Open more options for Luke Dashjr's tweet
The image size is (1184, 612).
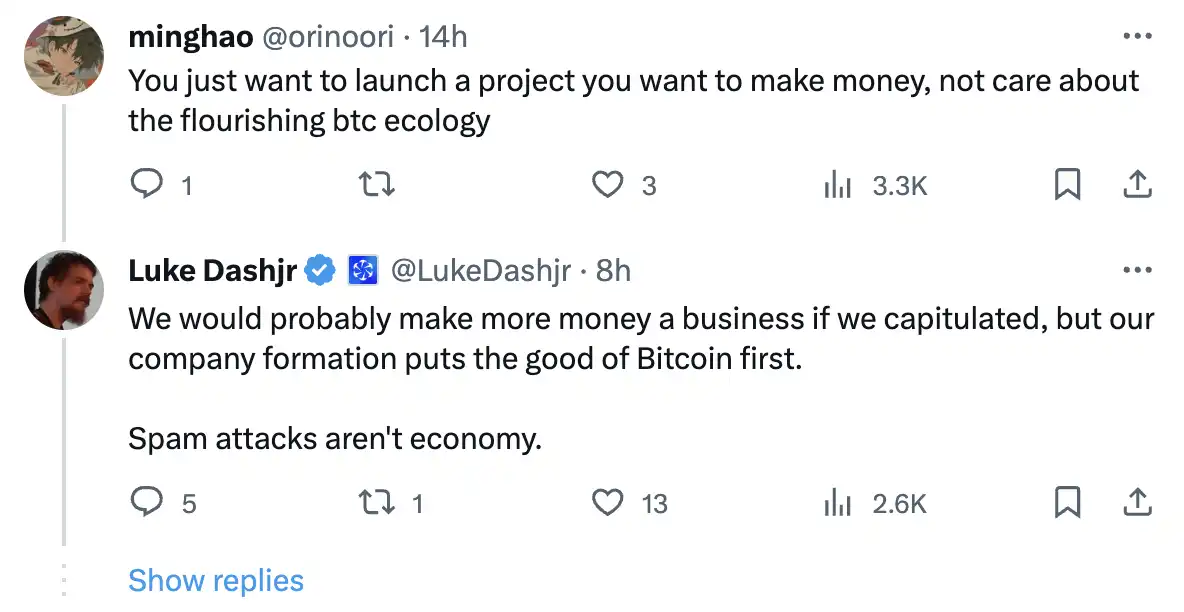point(1138,270)
